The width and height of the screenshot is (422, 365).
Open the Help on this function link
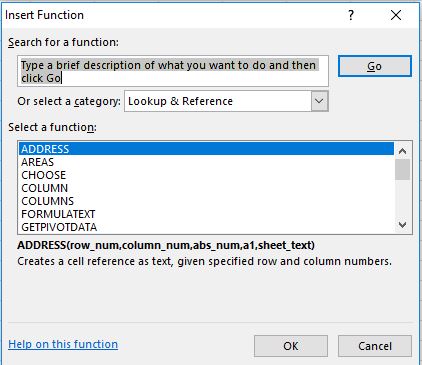click(x=63, y=344)
